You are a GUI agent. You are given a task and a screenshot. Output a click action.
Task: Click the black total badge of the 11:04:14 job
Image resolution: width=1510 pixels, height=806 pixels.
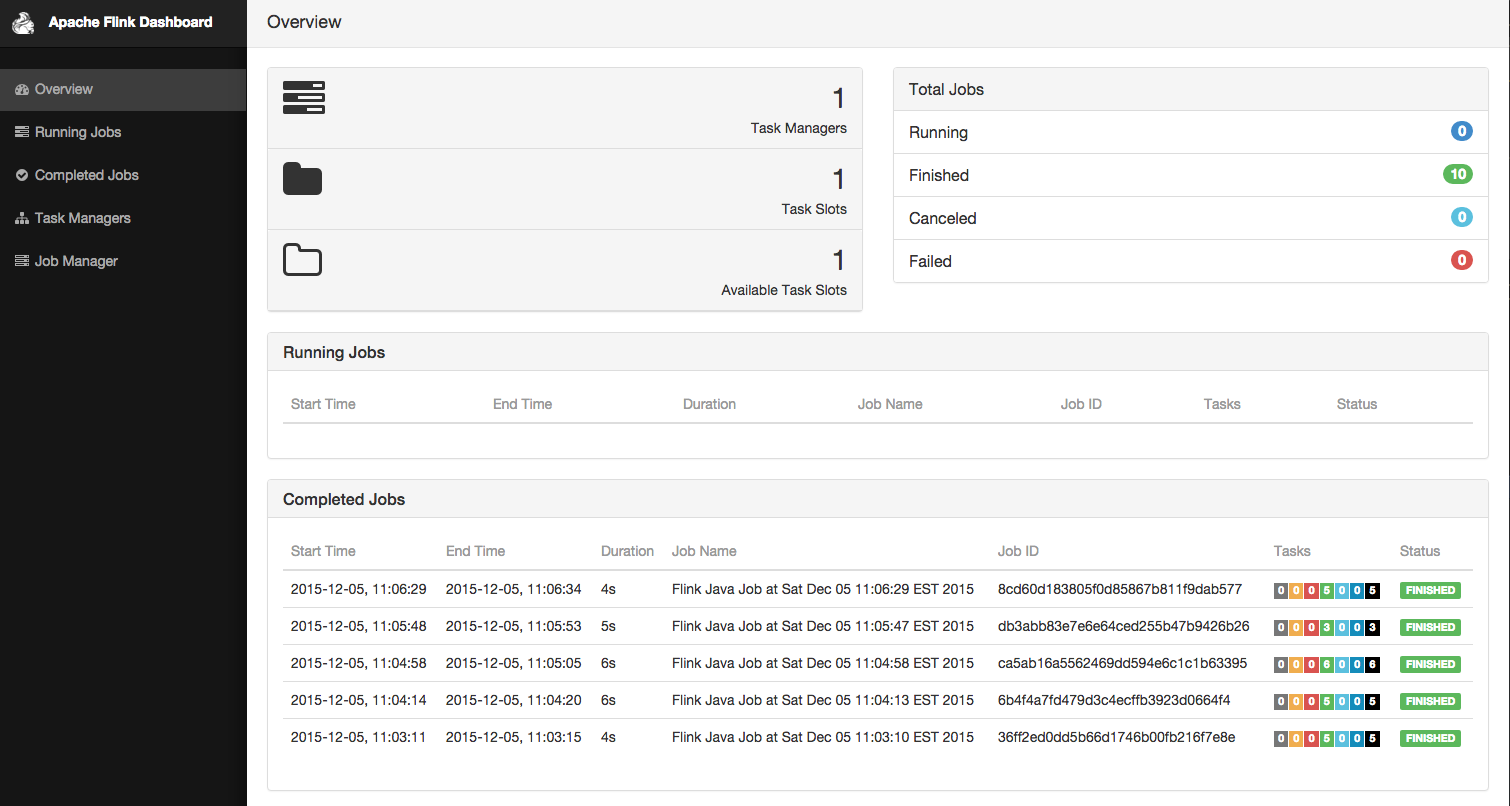pos(1372,701)
